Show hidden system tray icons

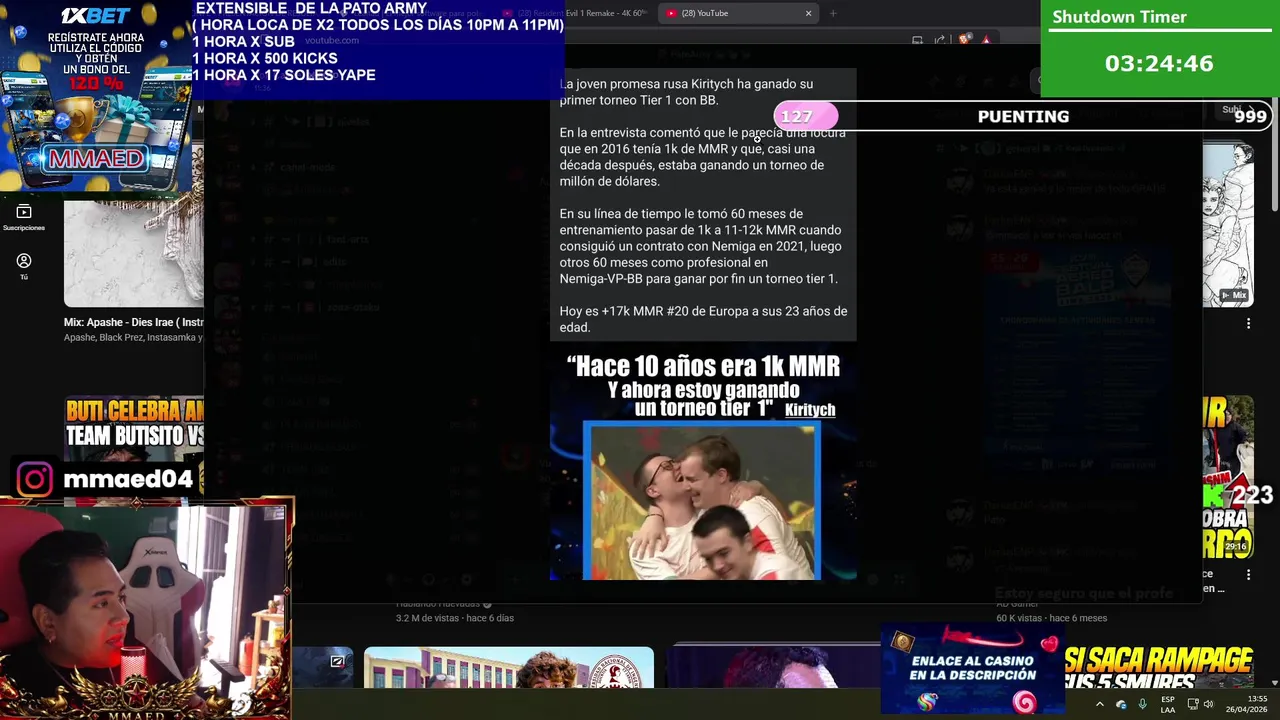(x=1099, y=704)
